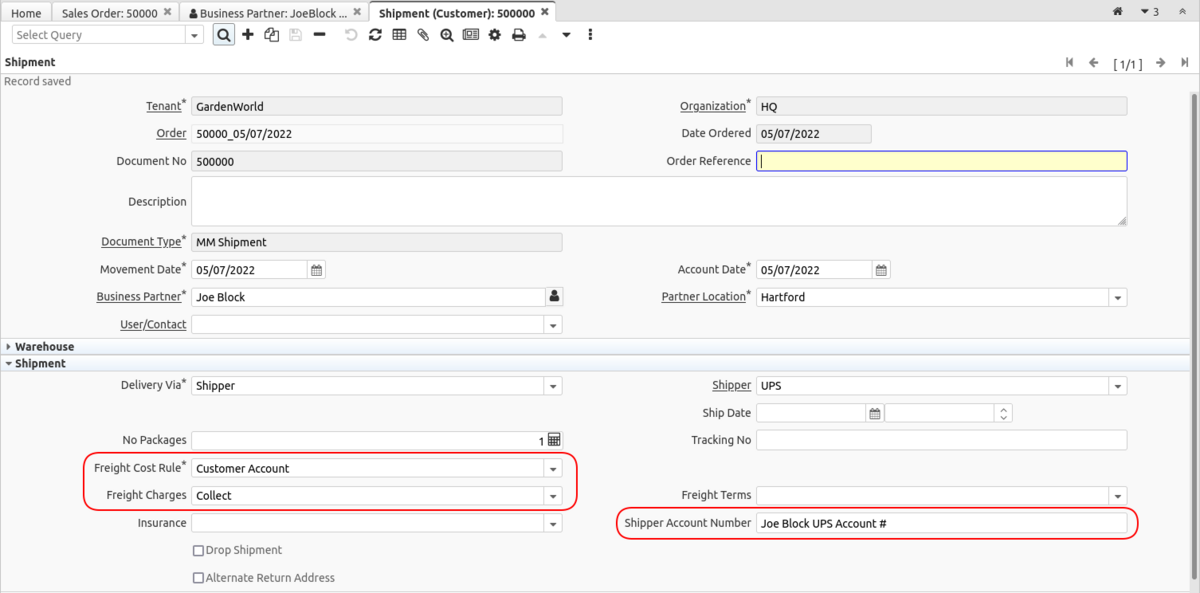
Task: Expand the Freight Charges dropdown
Action: click(552, 496)
